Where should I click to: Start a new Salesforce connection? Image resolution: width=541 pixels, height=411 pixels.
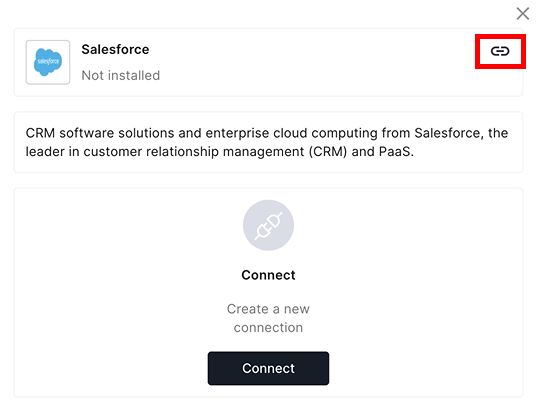[268, 368]
